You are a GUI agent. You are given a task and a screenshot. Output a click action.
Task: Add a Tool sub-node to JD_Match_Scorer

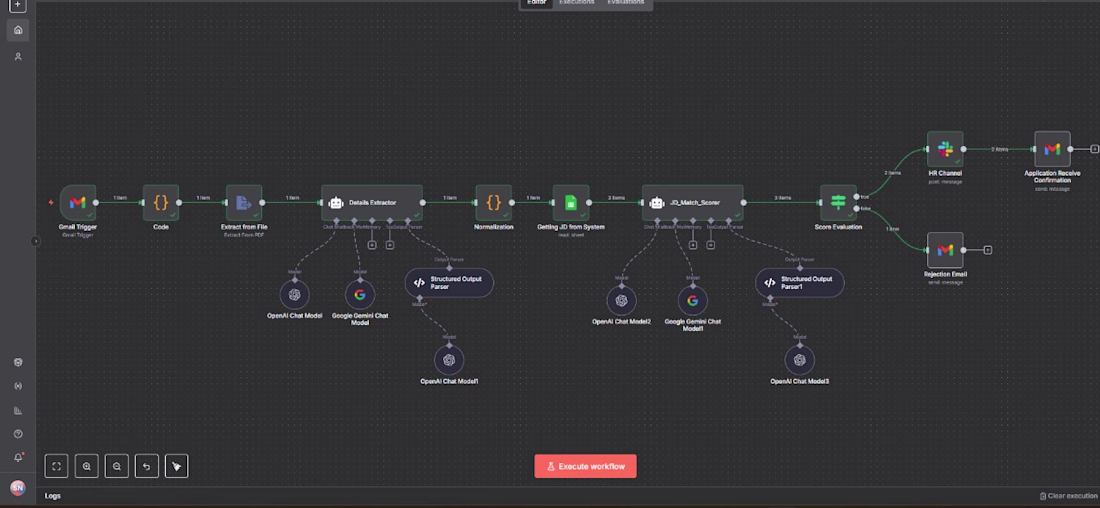click(x=711, y=245)
